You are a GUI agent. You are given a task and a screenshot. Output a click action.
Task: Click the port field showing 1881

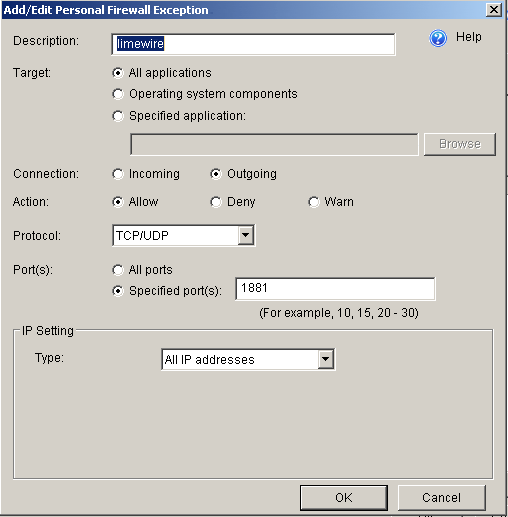click(x=335, y=289)
